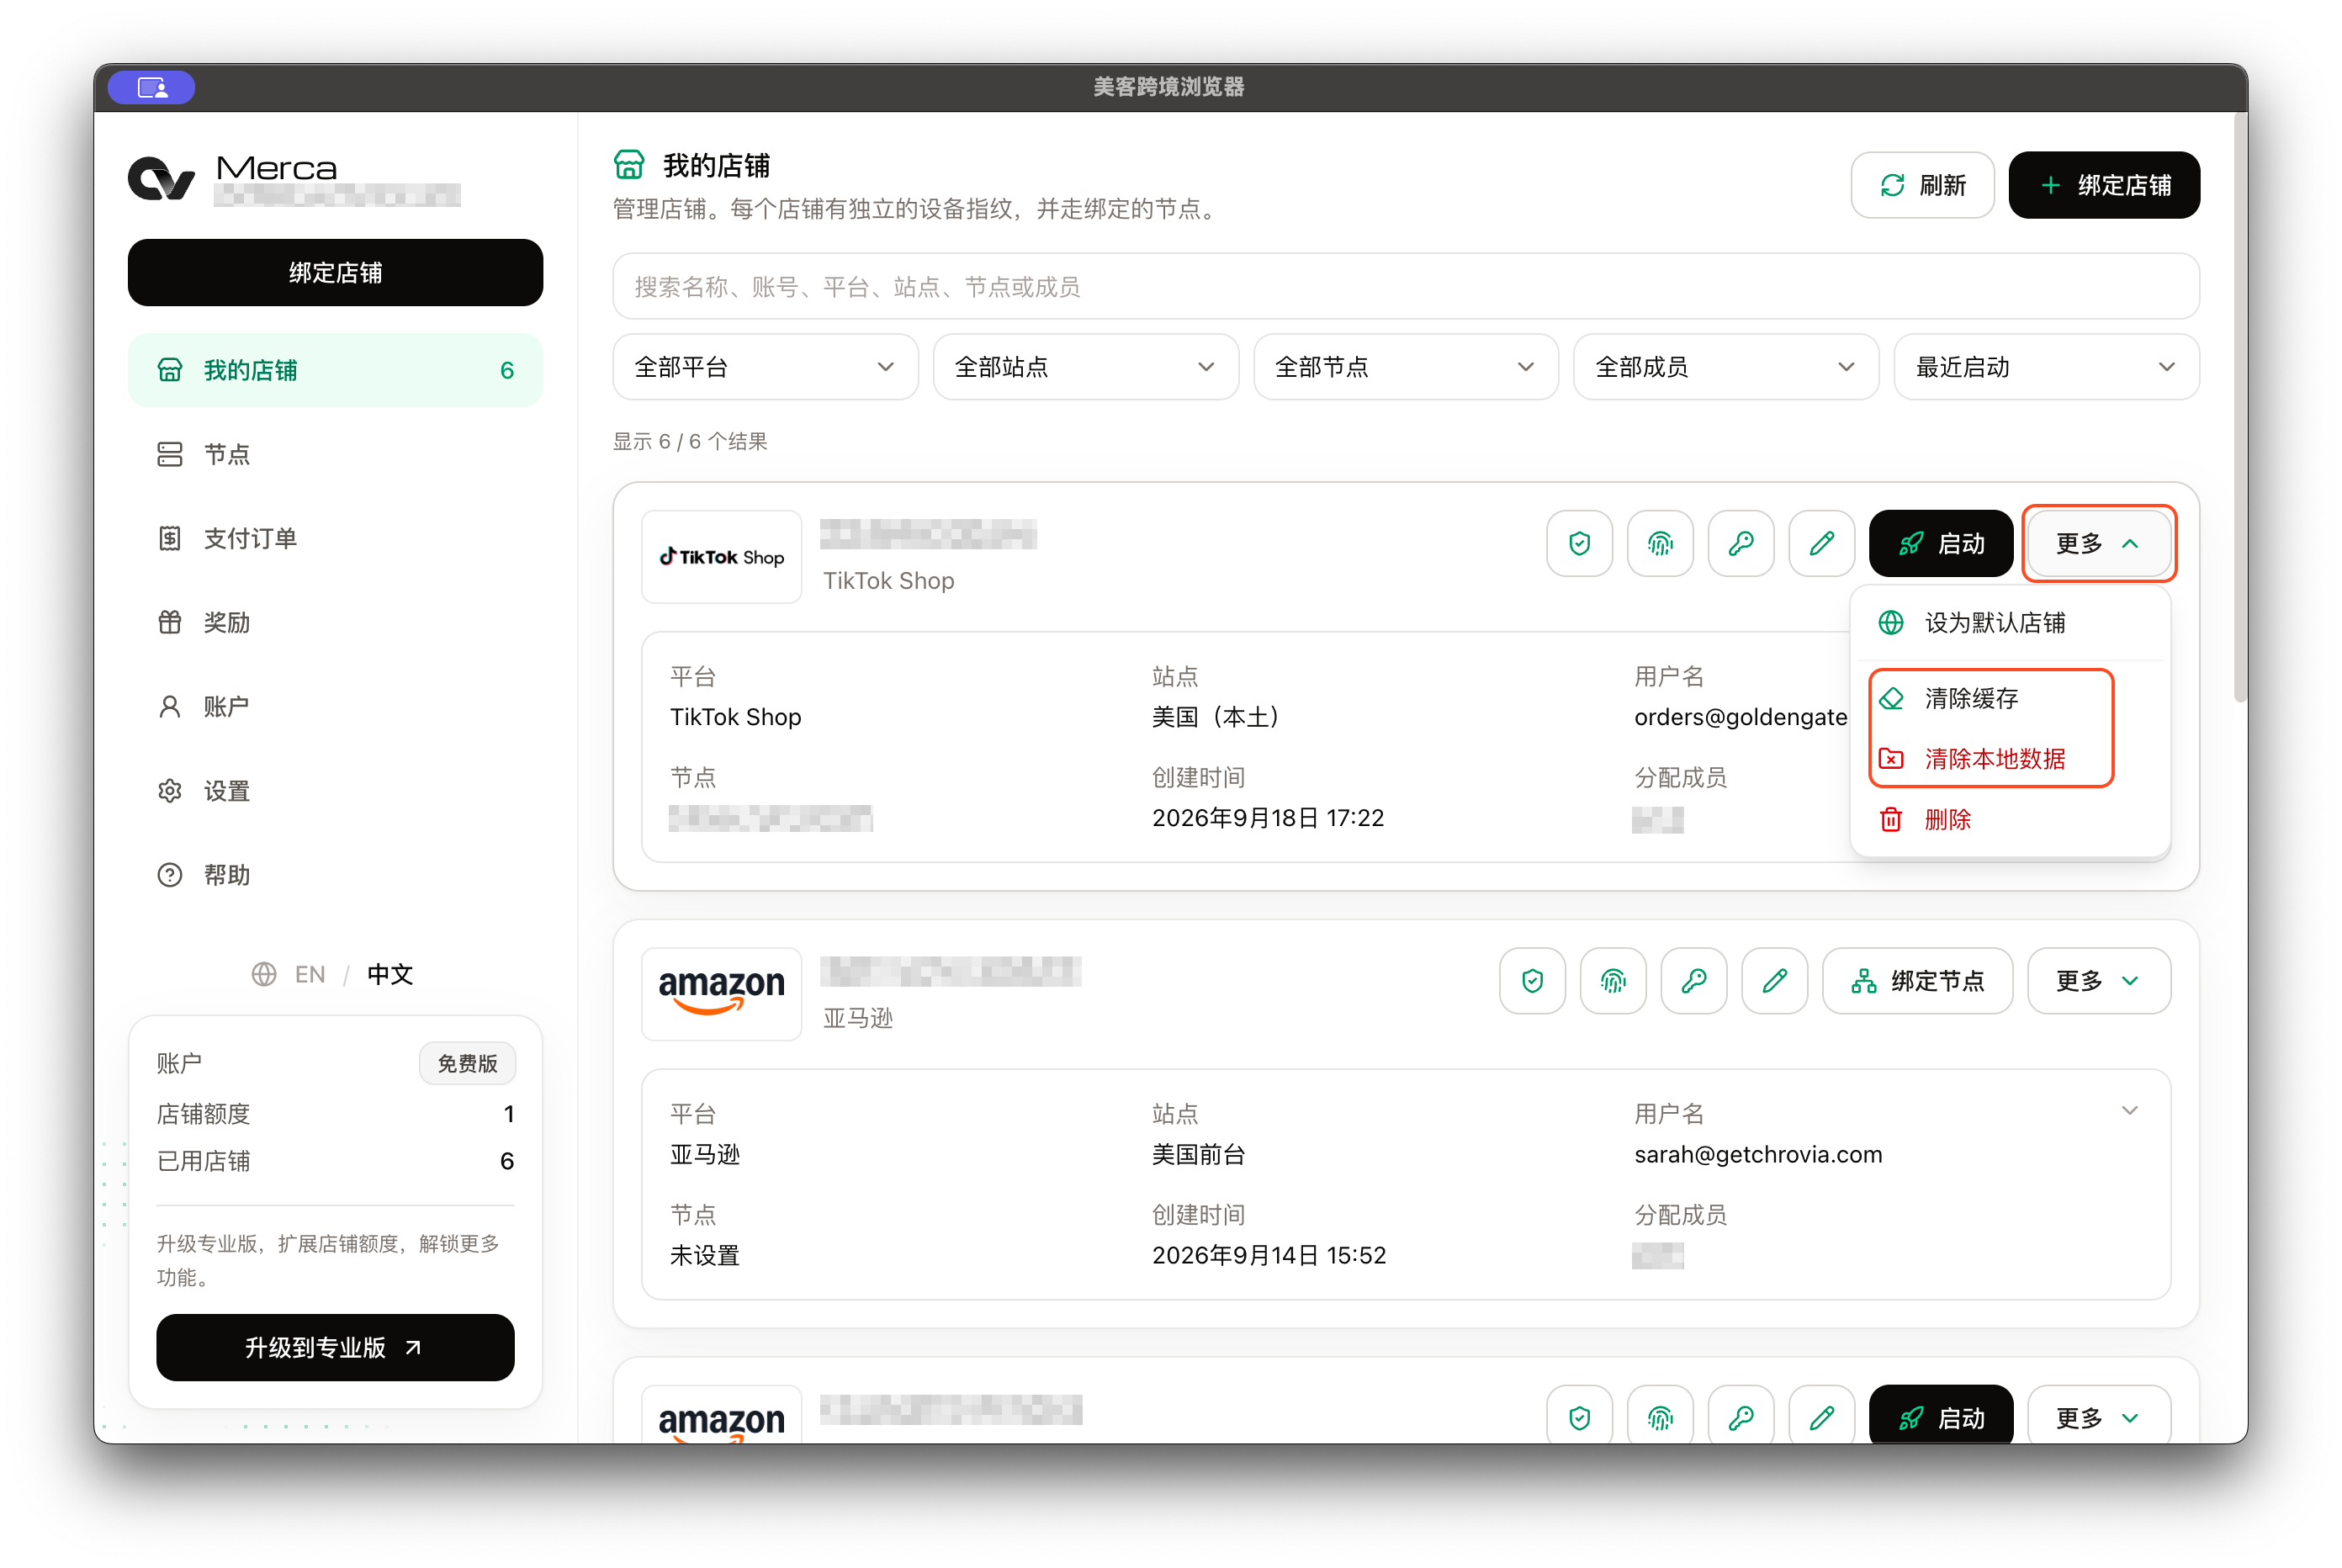Screen dimensions: 2342x1568
Task: Open 账户 in sidebar
Action: click(335, 706)
